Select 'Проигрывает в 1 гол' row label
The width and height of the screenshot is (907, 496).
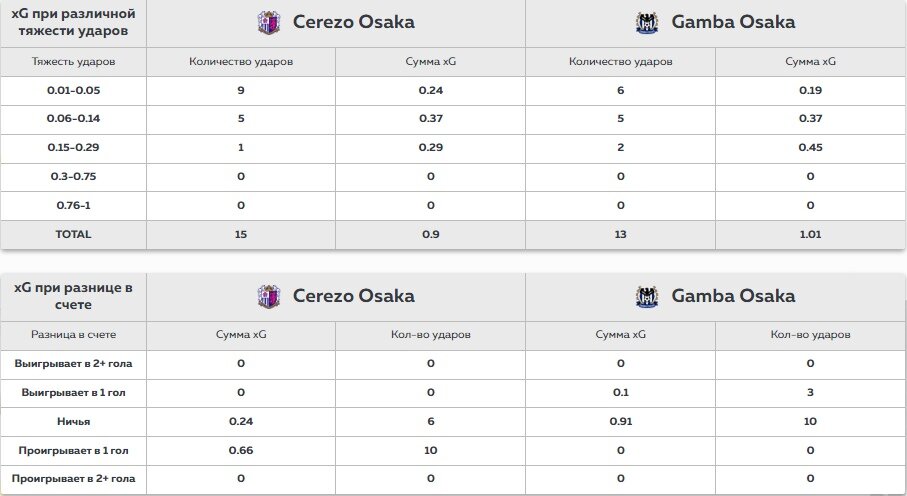(x=73, y=450)
